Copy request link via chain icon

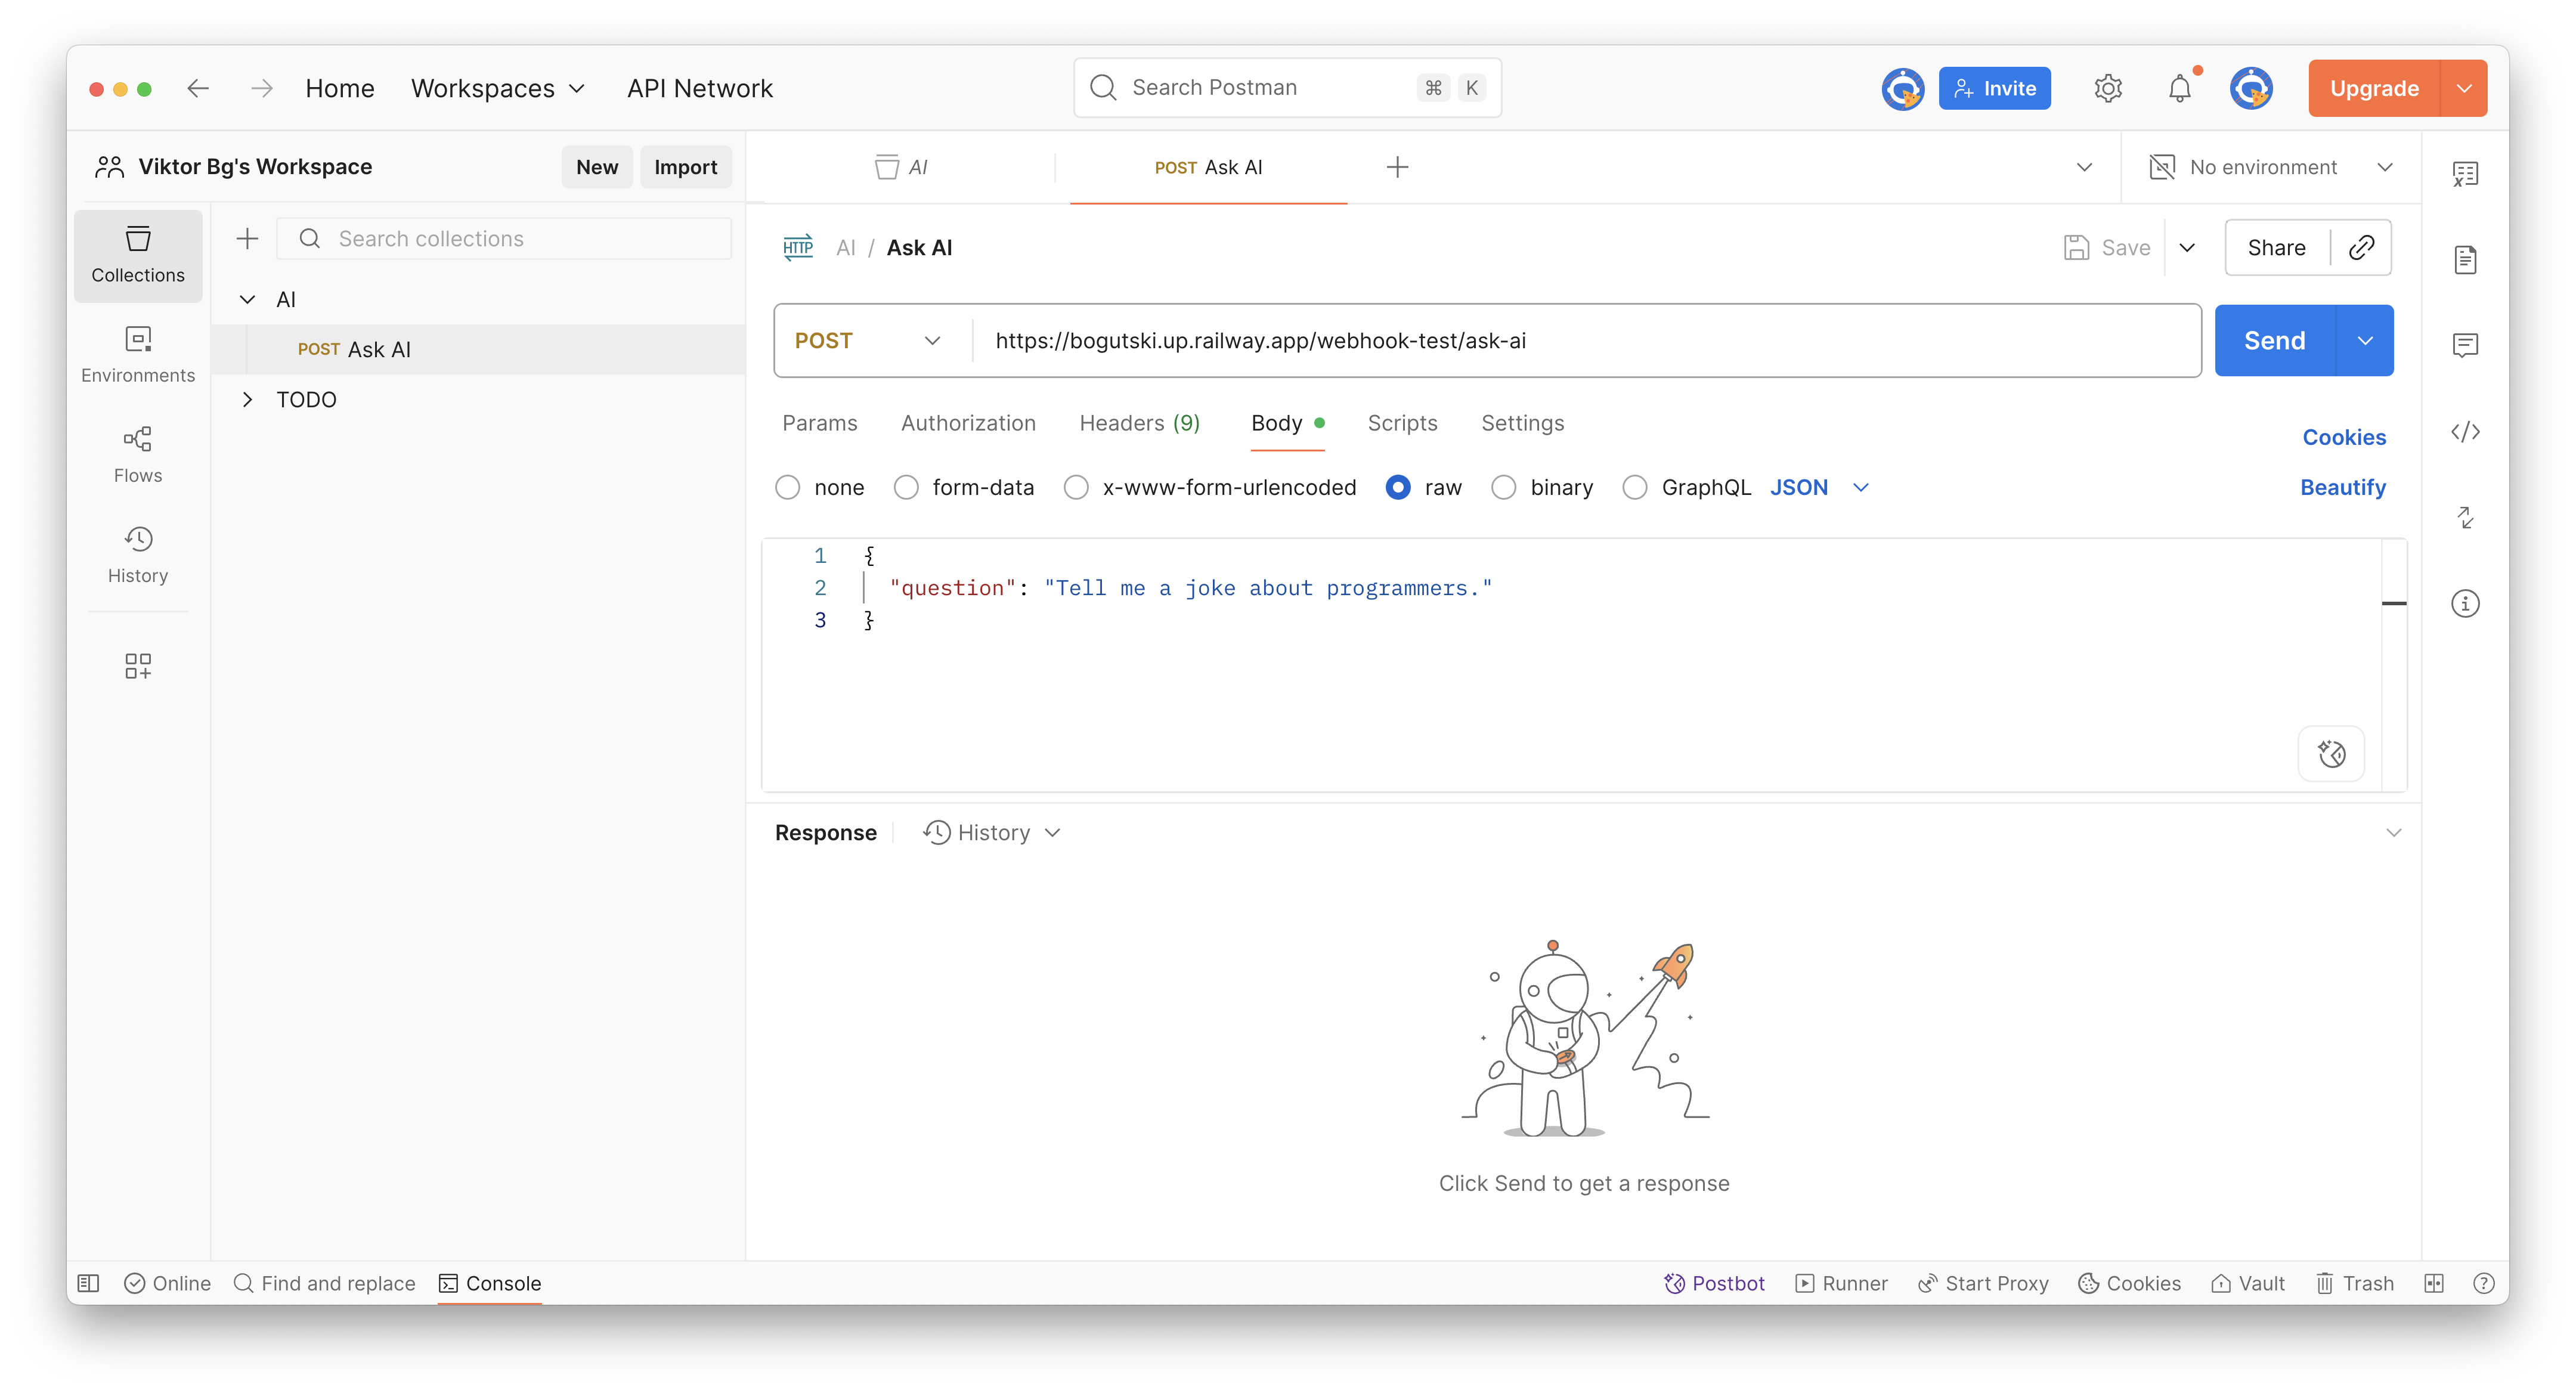coord(2361,247)
